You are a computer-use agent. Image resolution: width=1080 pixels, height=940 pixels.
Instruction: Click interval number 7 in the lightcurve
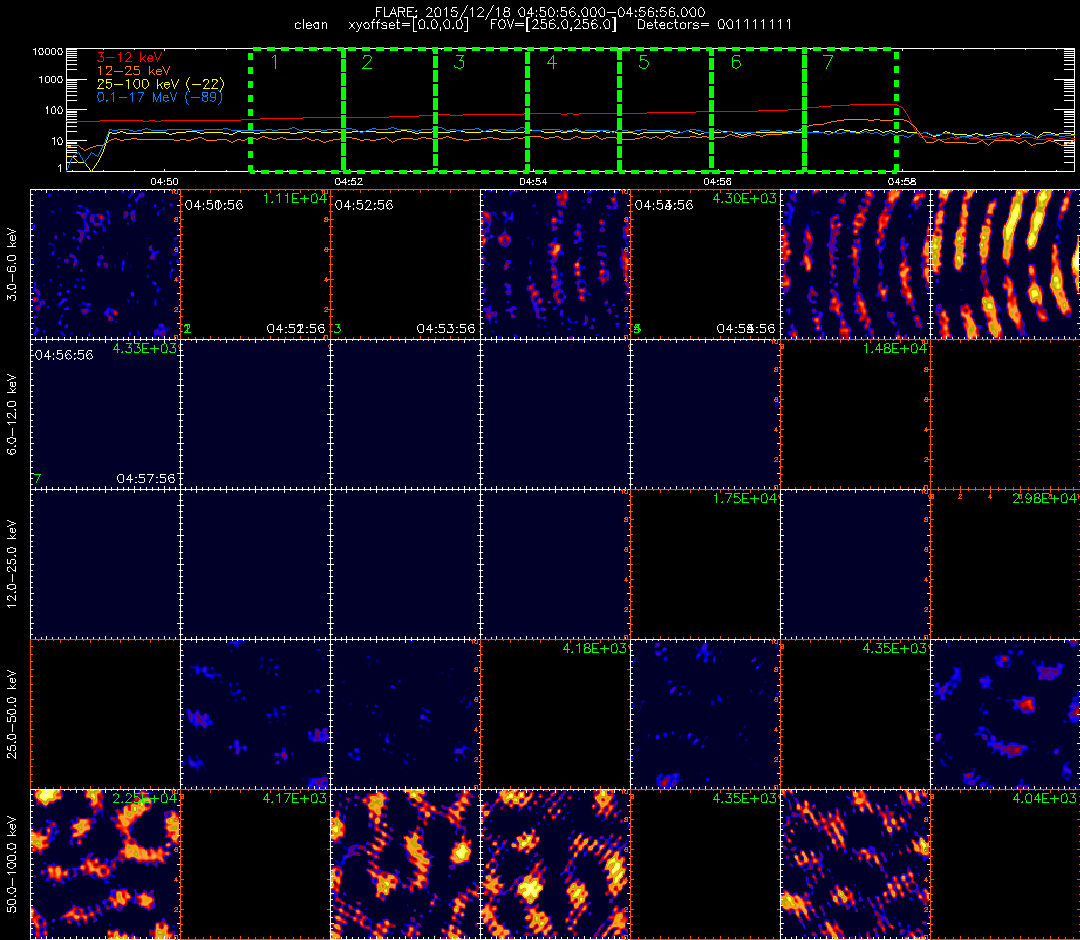coord(829,62)
